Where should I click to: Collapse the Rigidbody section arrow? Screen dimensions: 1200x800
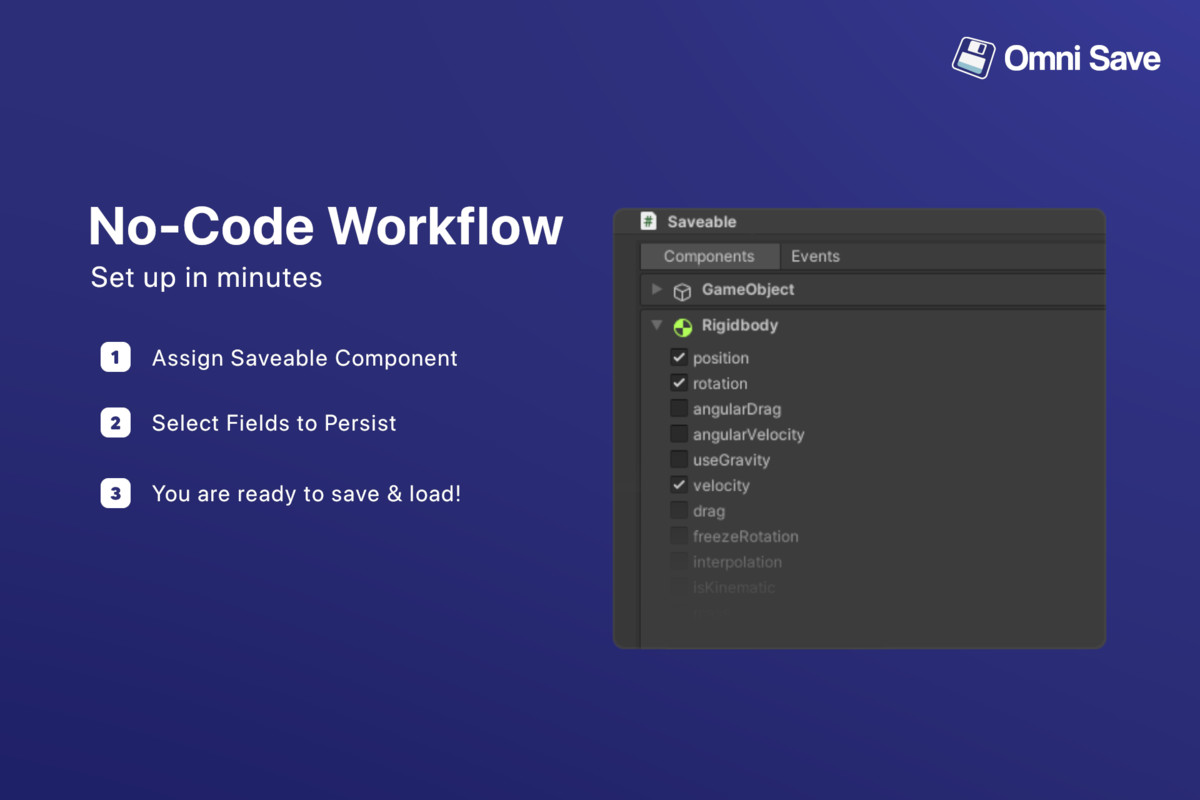tap(657, 325)
